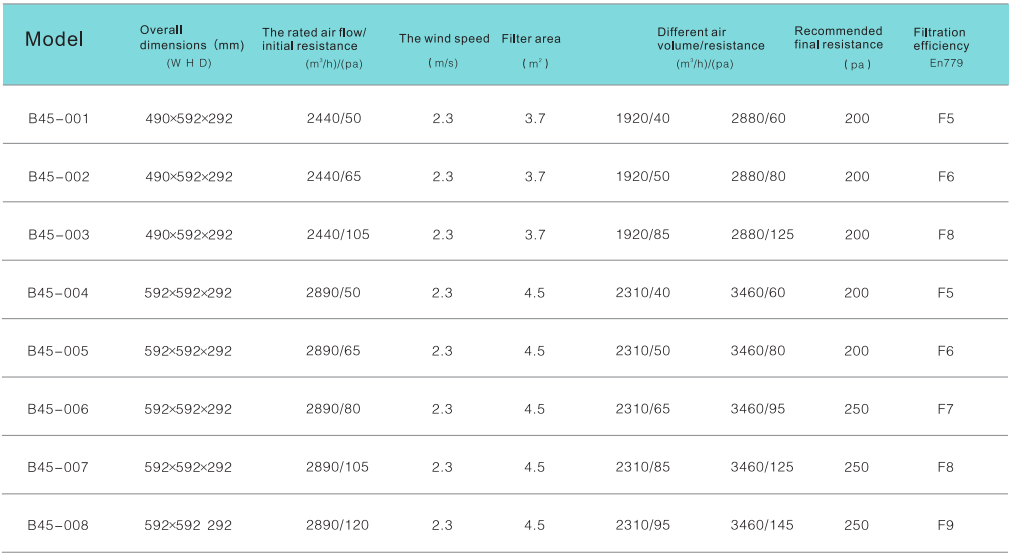1011x556 pixels.
Task: Select the B45-006 model cell
Action: [x=59, y=409]
